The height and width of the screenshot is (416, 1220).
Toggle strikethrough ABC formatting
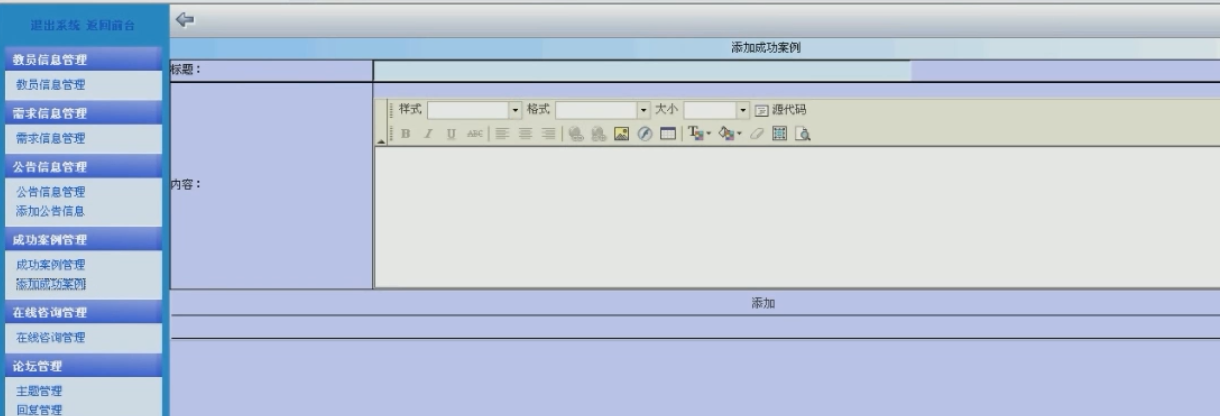click(475, 134)
